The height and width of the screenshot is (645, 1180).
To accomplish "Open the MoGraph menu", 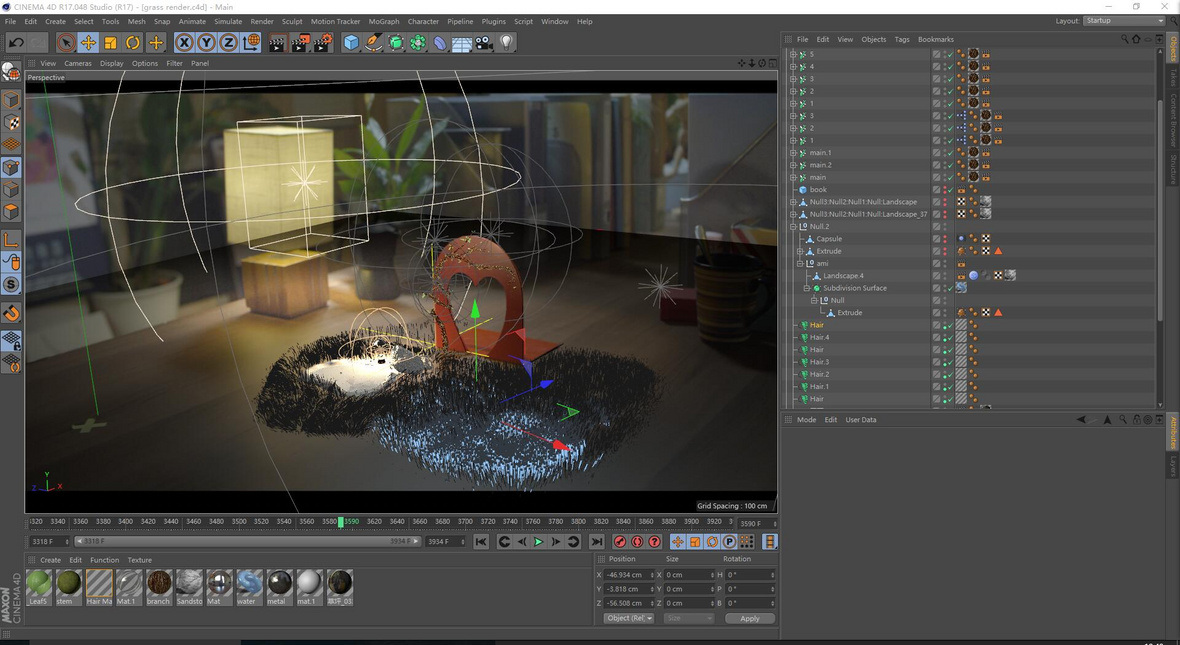I will point(383,21).
